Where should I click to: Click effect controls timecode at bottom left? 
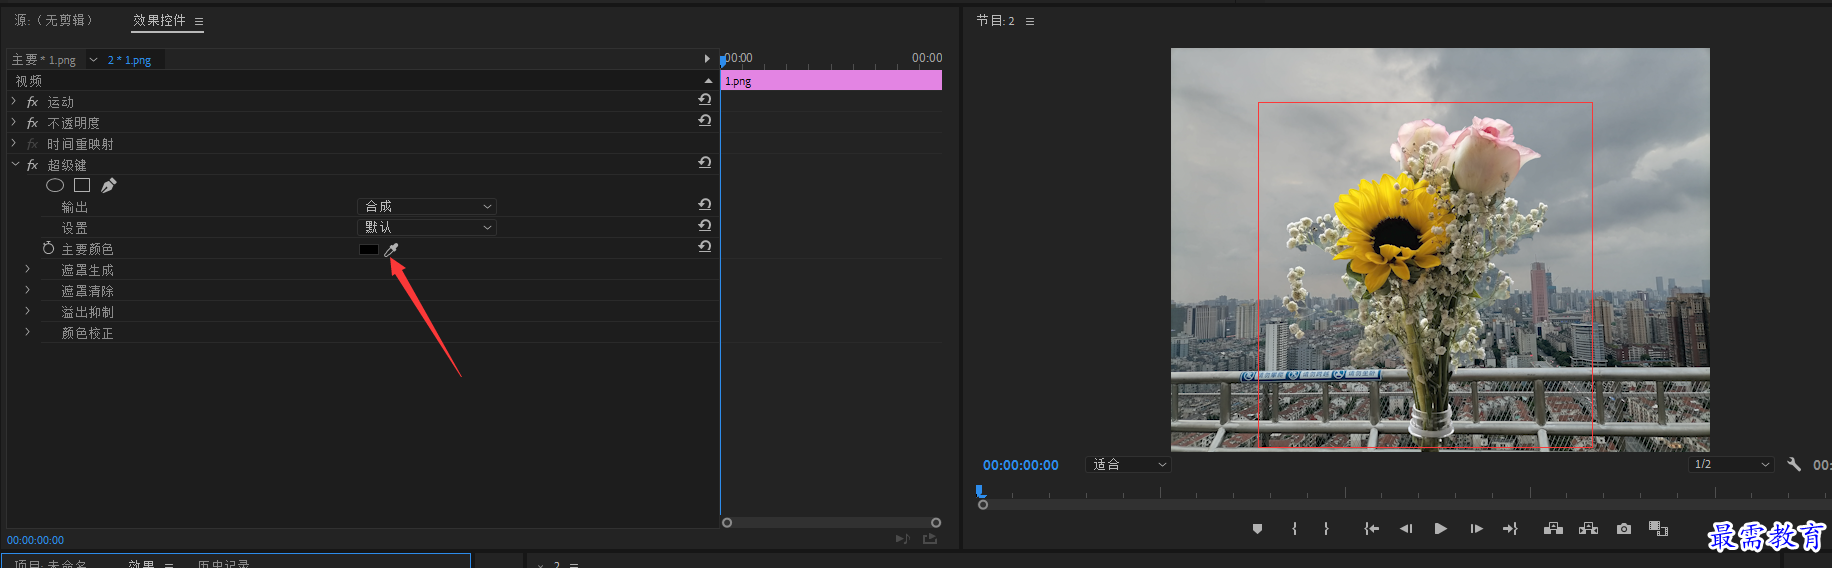(x=35, y=540)
